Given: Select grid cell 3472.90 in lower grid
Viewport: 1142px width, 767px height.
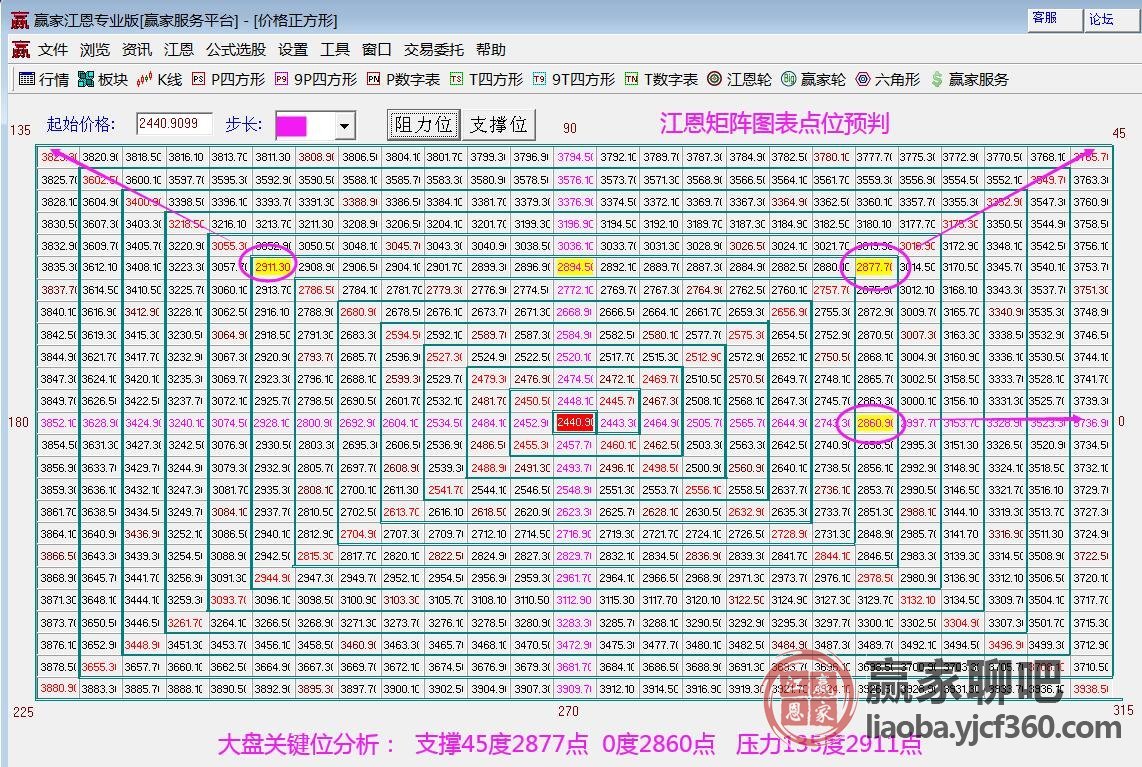Looking at the screenshot, I should (x=575, y=645).
